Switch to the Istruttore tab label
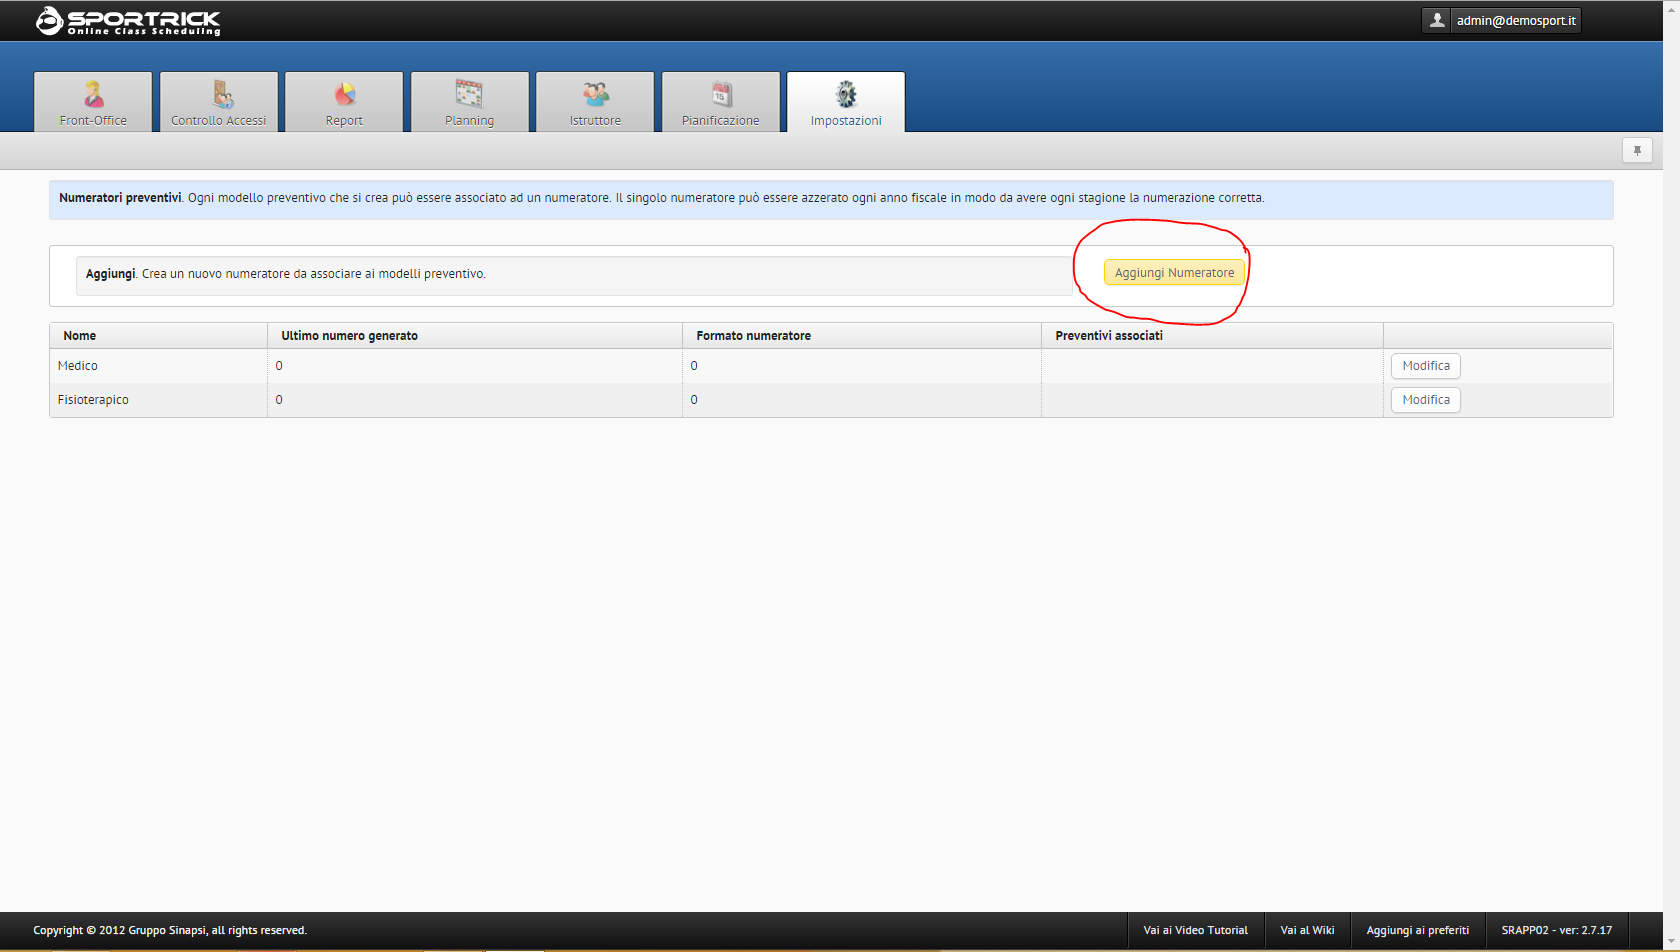1680x952 pixels. (x=595, y=120)
